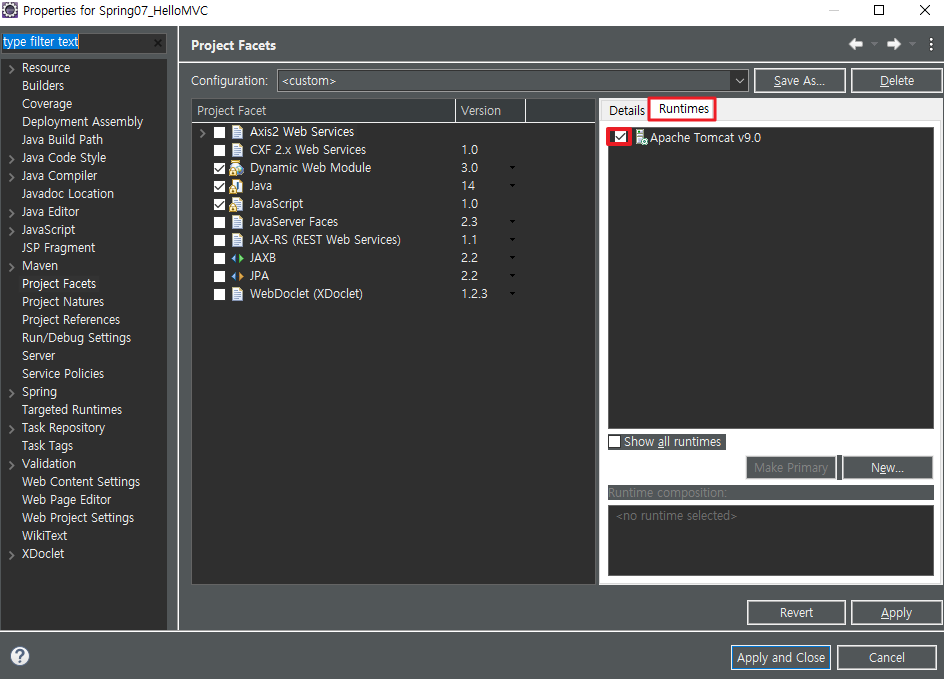Click the JAXB facet icon

(238, 258)
